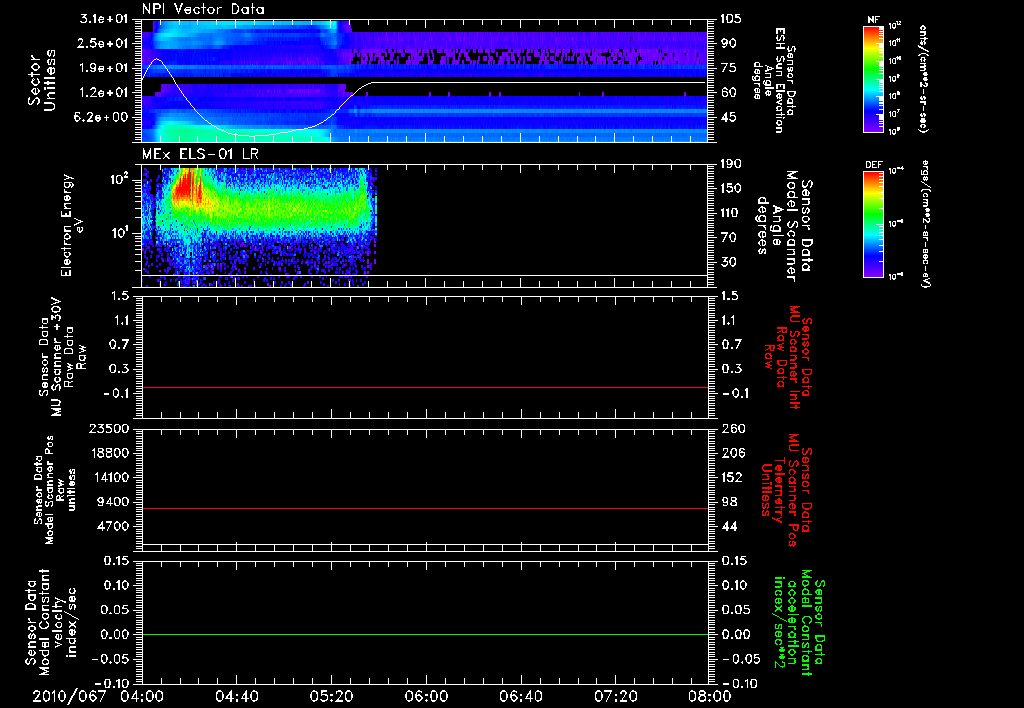The height and width of the screenshot is (708, 1024).
Task: Click the green "Model Constant acceleration" axis title
Action: (x=799, y=623)
